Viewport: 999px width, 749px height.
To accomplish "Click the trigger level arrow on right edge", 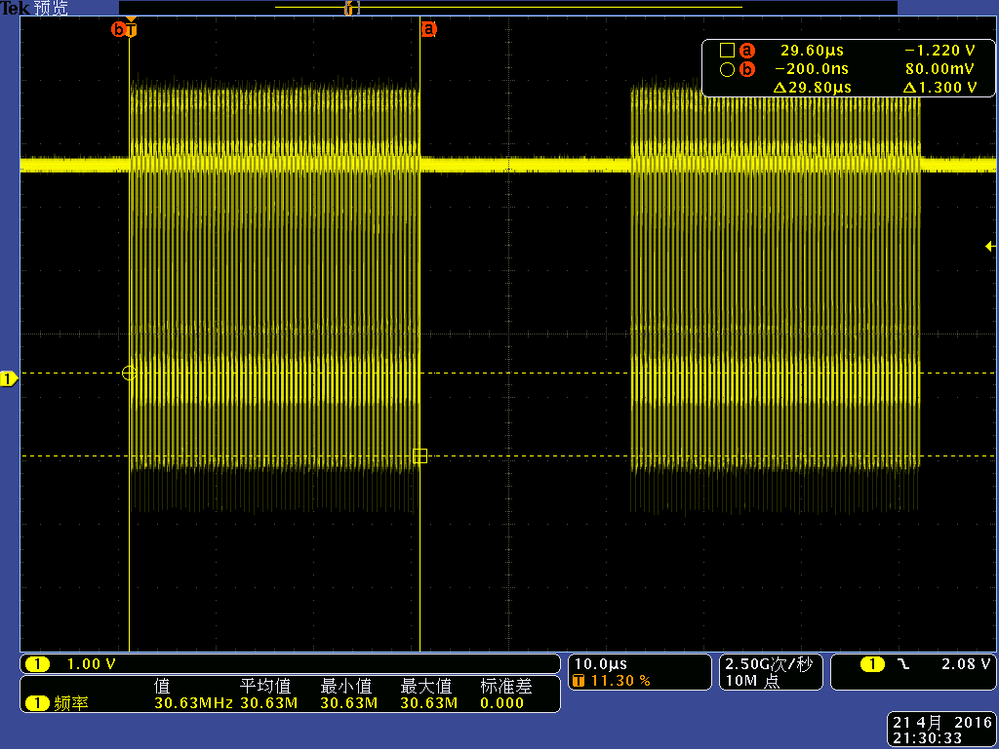I will click(990, 246).
